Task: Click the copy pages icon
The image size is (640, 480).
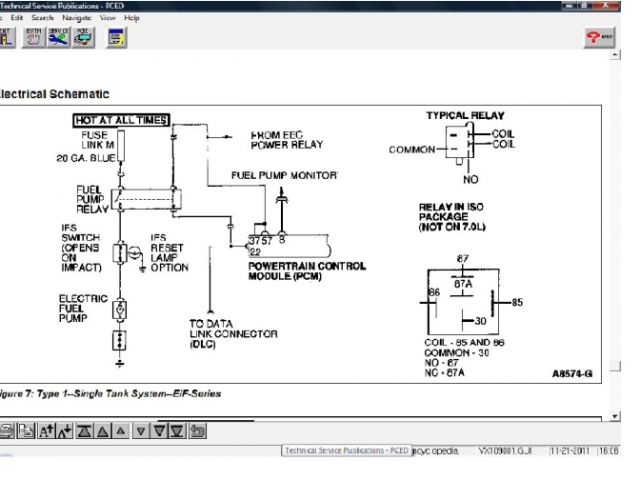Action: coord(24,431)
